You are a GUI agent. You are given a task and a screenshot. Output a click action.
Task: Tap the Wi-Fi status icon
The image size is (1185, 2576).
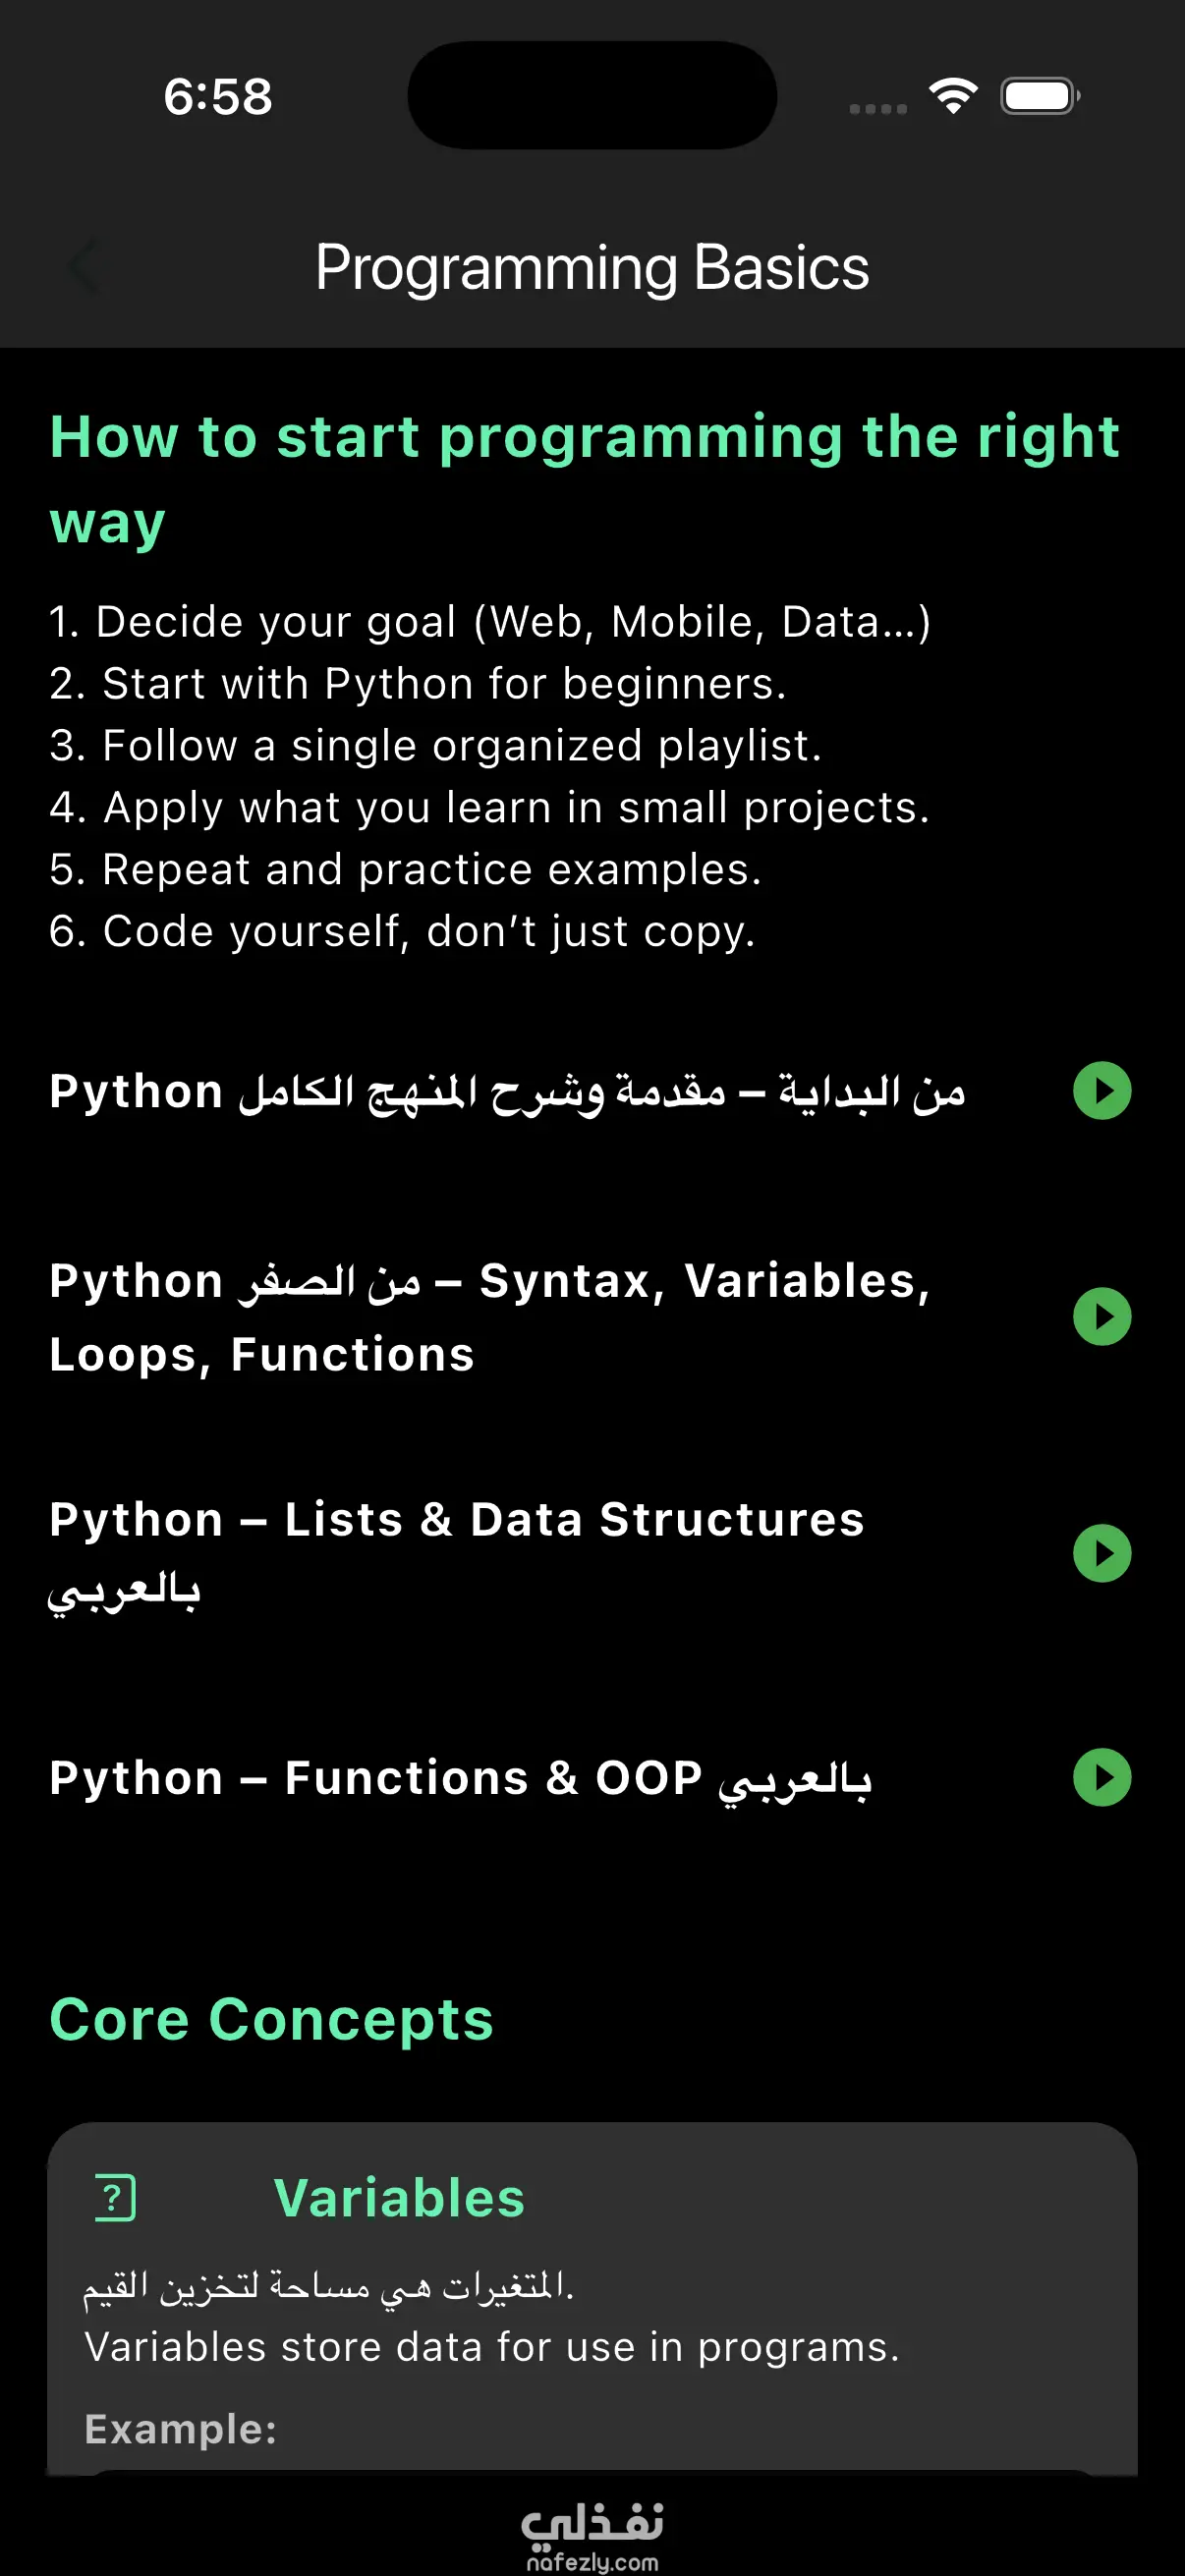pyautogui.click(x=953, y=96)
